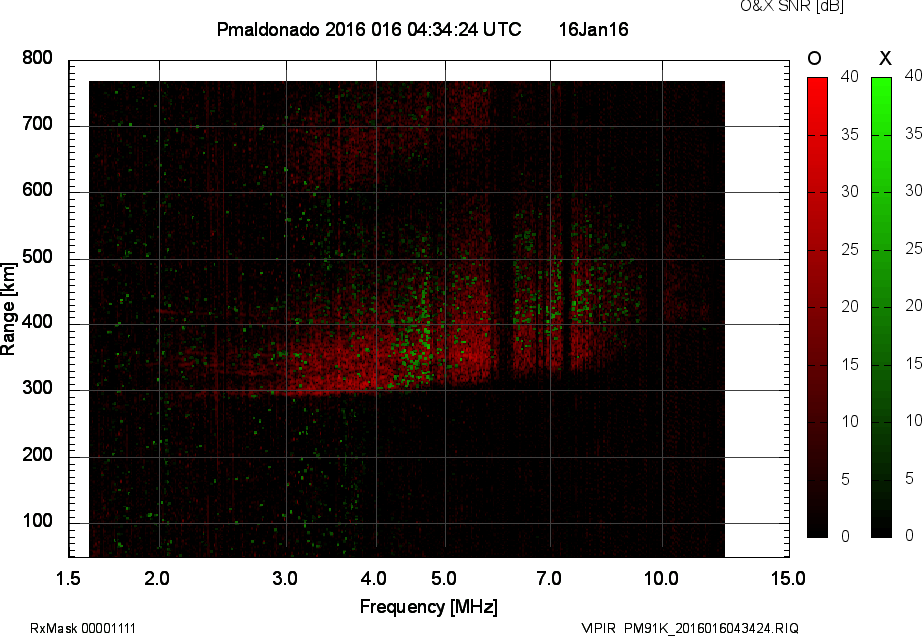
Task: Click the 40 tick on the O colorbar
Action: [x=850, y=76]
